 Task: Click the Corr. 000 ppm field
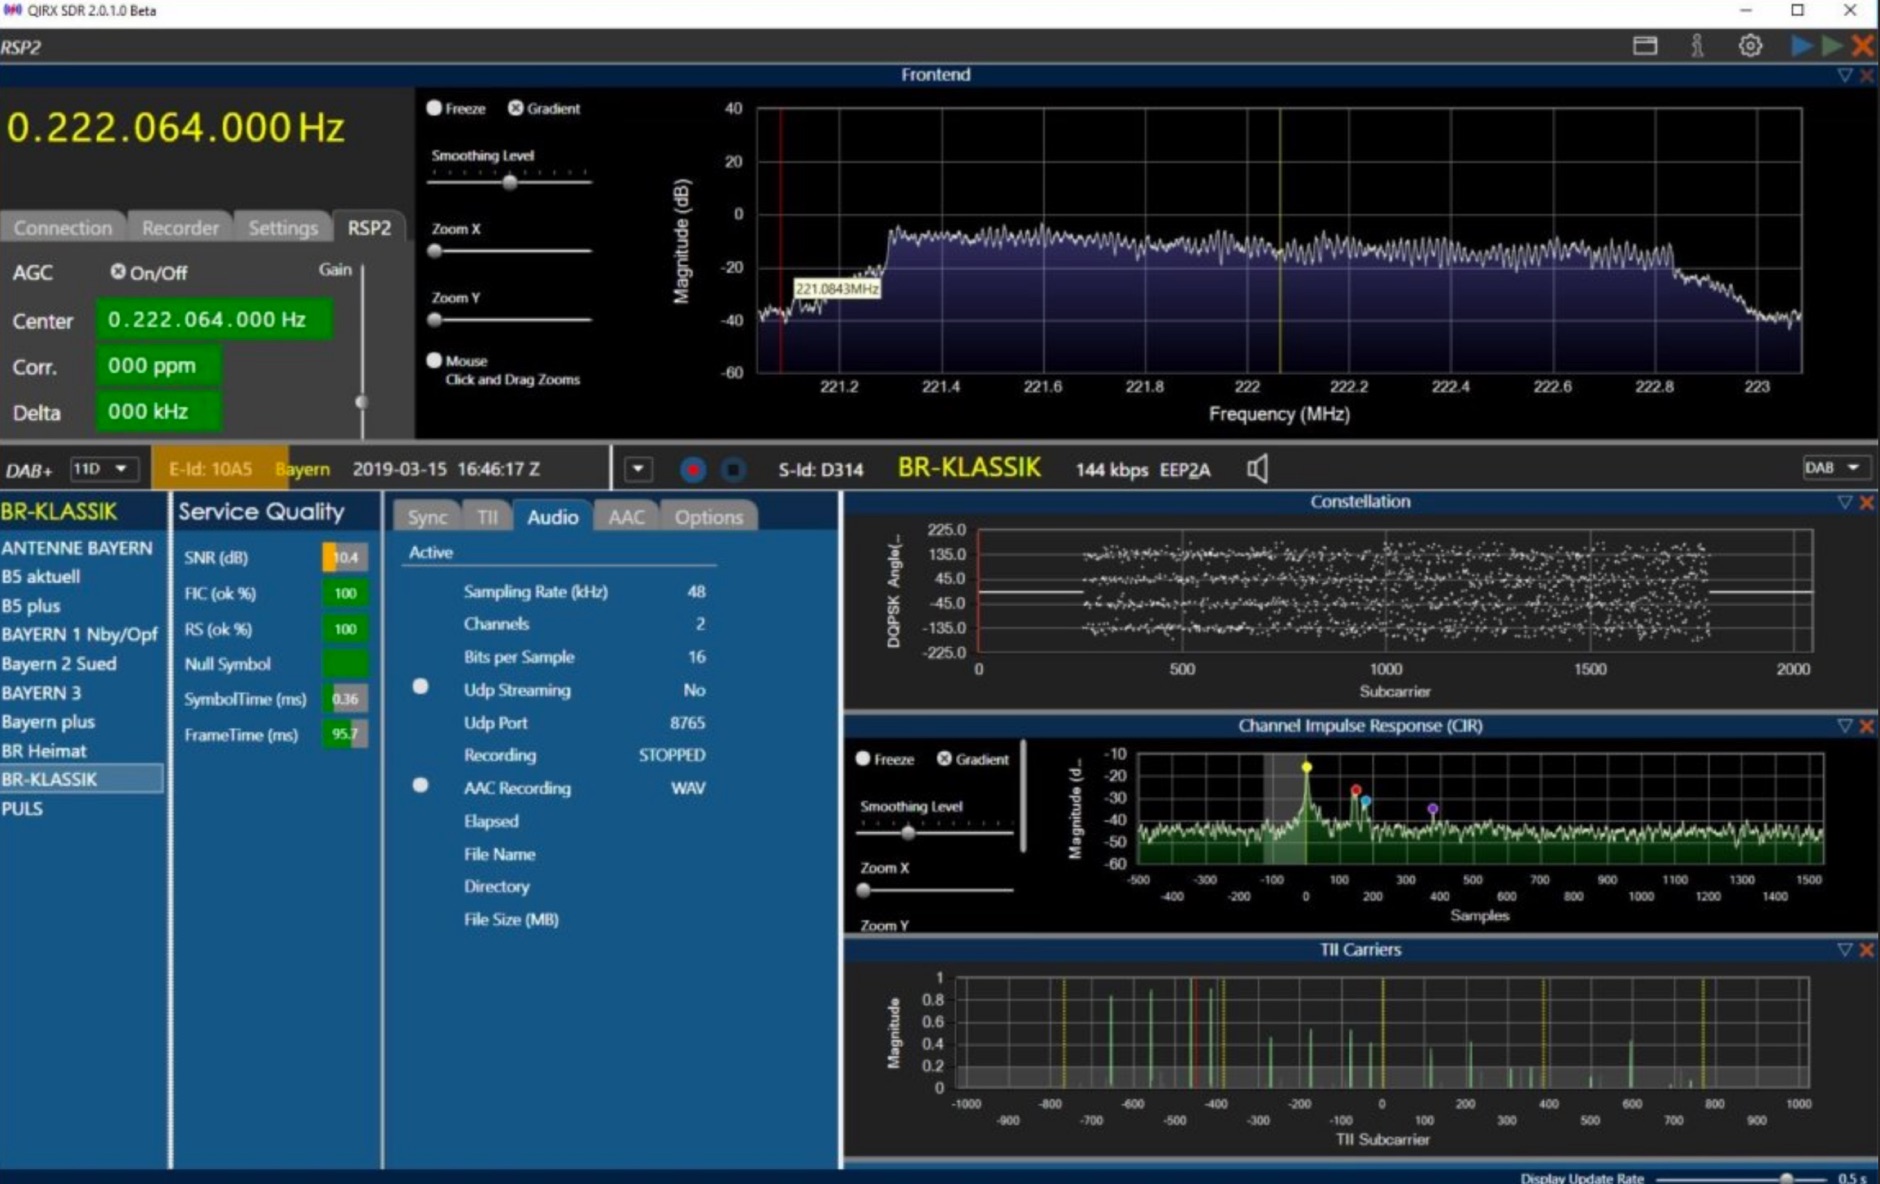click(x=158, y=366)
